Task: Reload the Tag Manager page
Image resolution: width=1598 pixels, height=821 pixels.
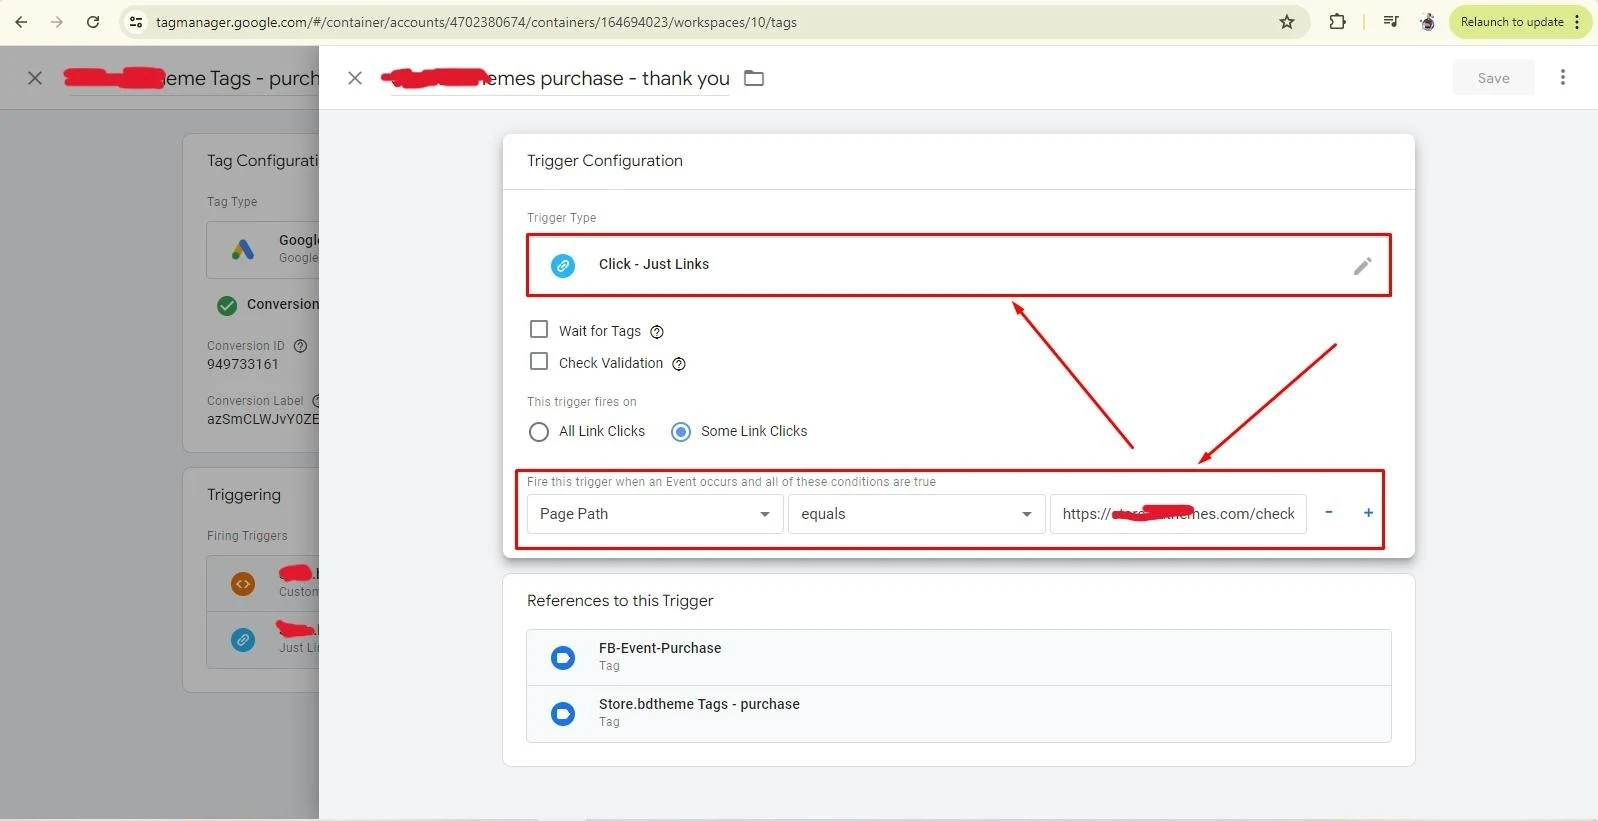Action: tap(93, 22)
